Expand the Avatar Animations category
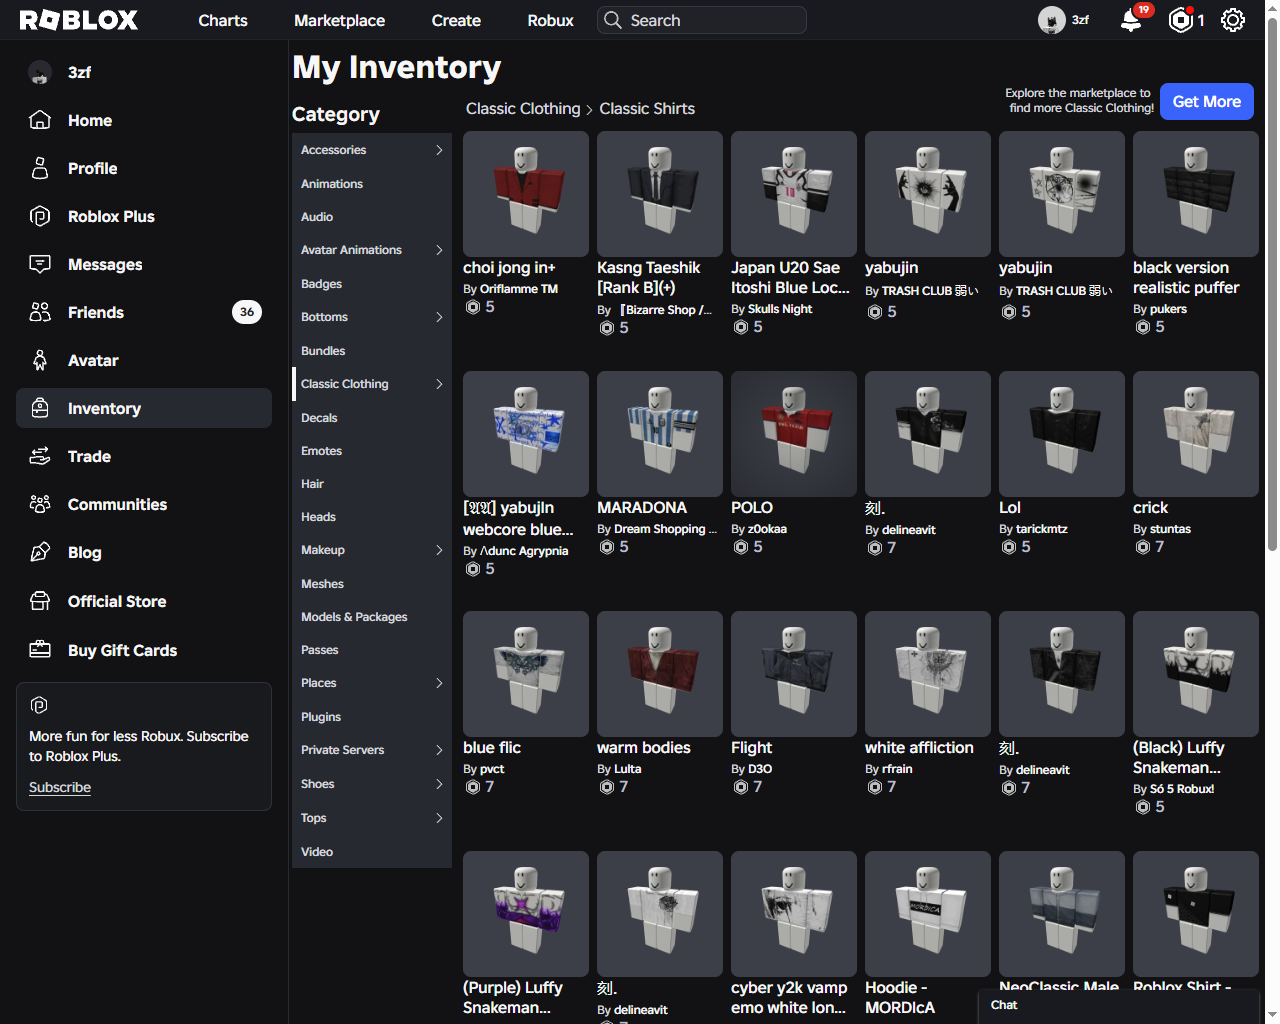The image size is (1280, 1024). pos(439,250)
